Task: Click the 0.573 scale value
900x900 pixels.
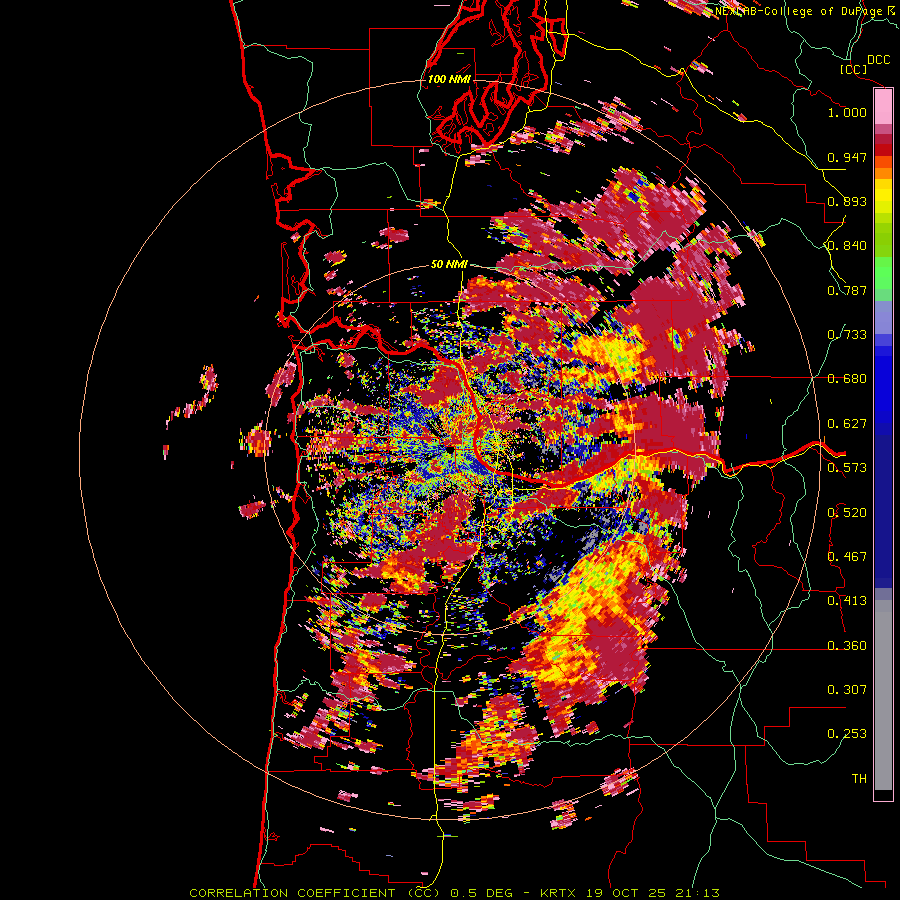Action: click(847, 468)
